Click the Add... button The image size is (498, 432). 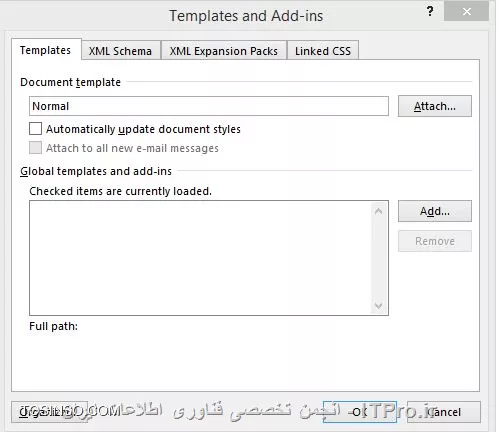pyautogui.click(x=435, y=211)
